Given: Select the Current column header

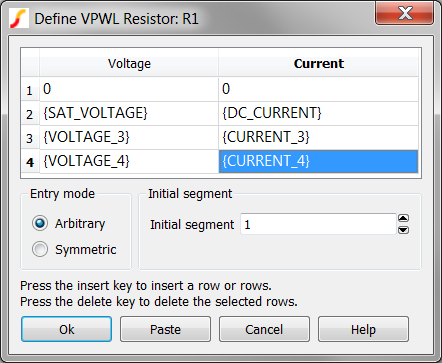Looking at the screenshot, I should pyautogui.click(x=318, y=63).
